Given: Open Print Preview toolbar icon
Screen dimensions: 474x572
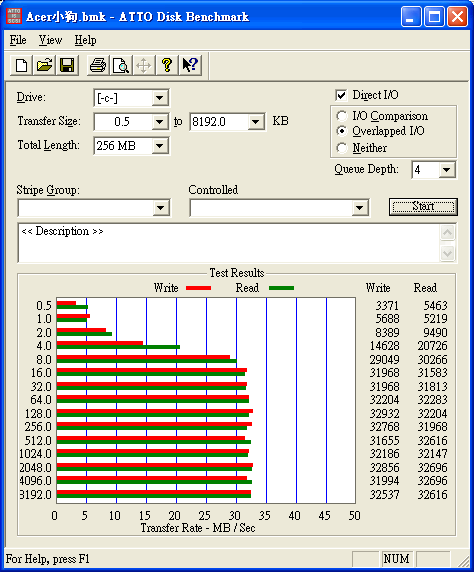Looking at the screenshot, I should coord(121,66).
